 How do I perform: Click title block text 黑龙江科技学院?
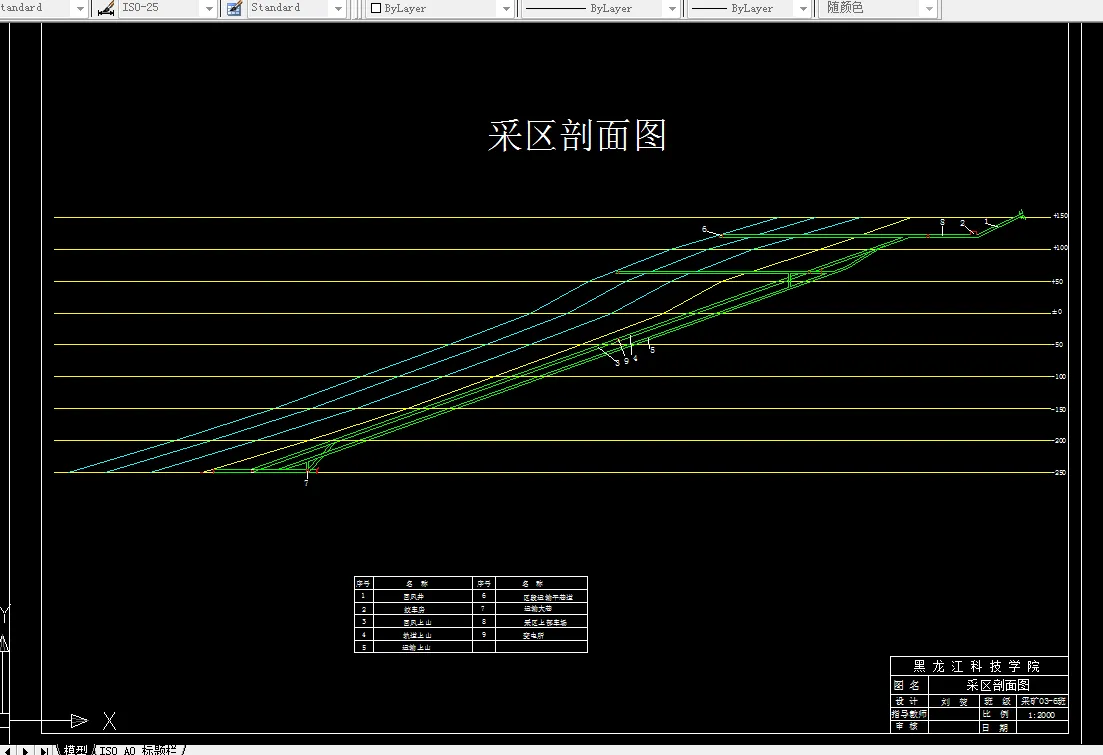[976, 666]
